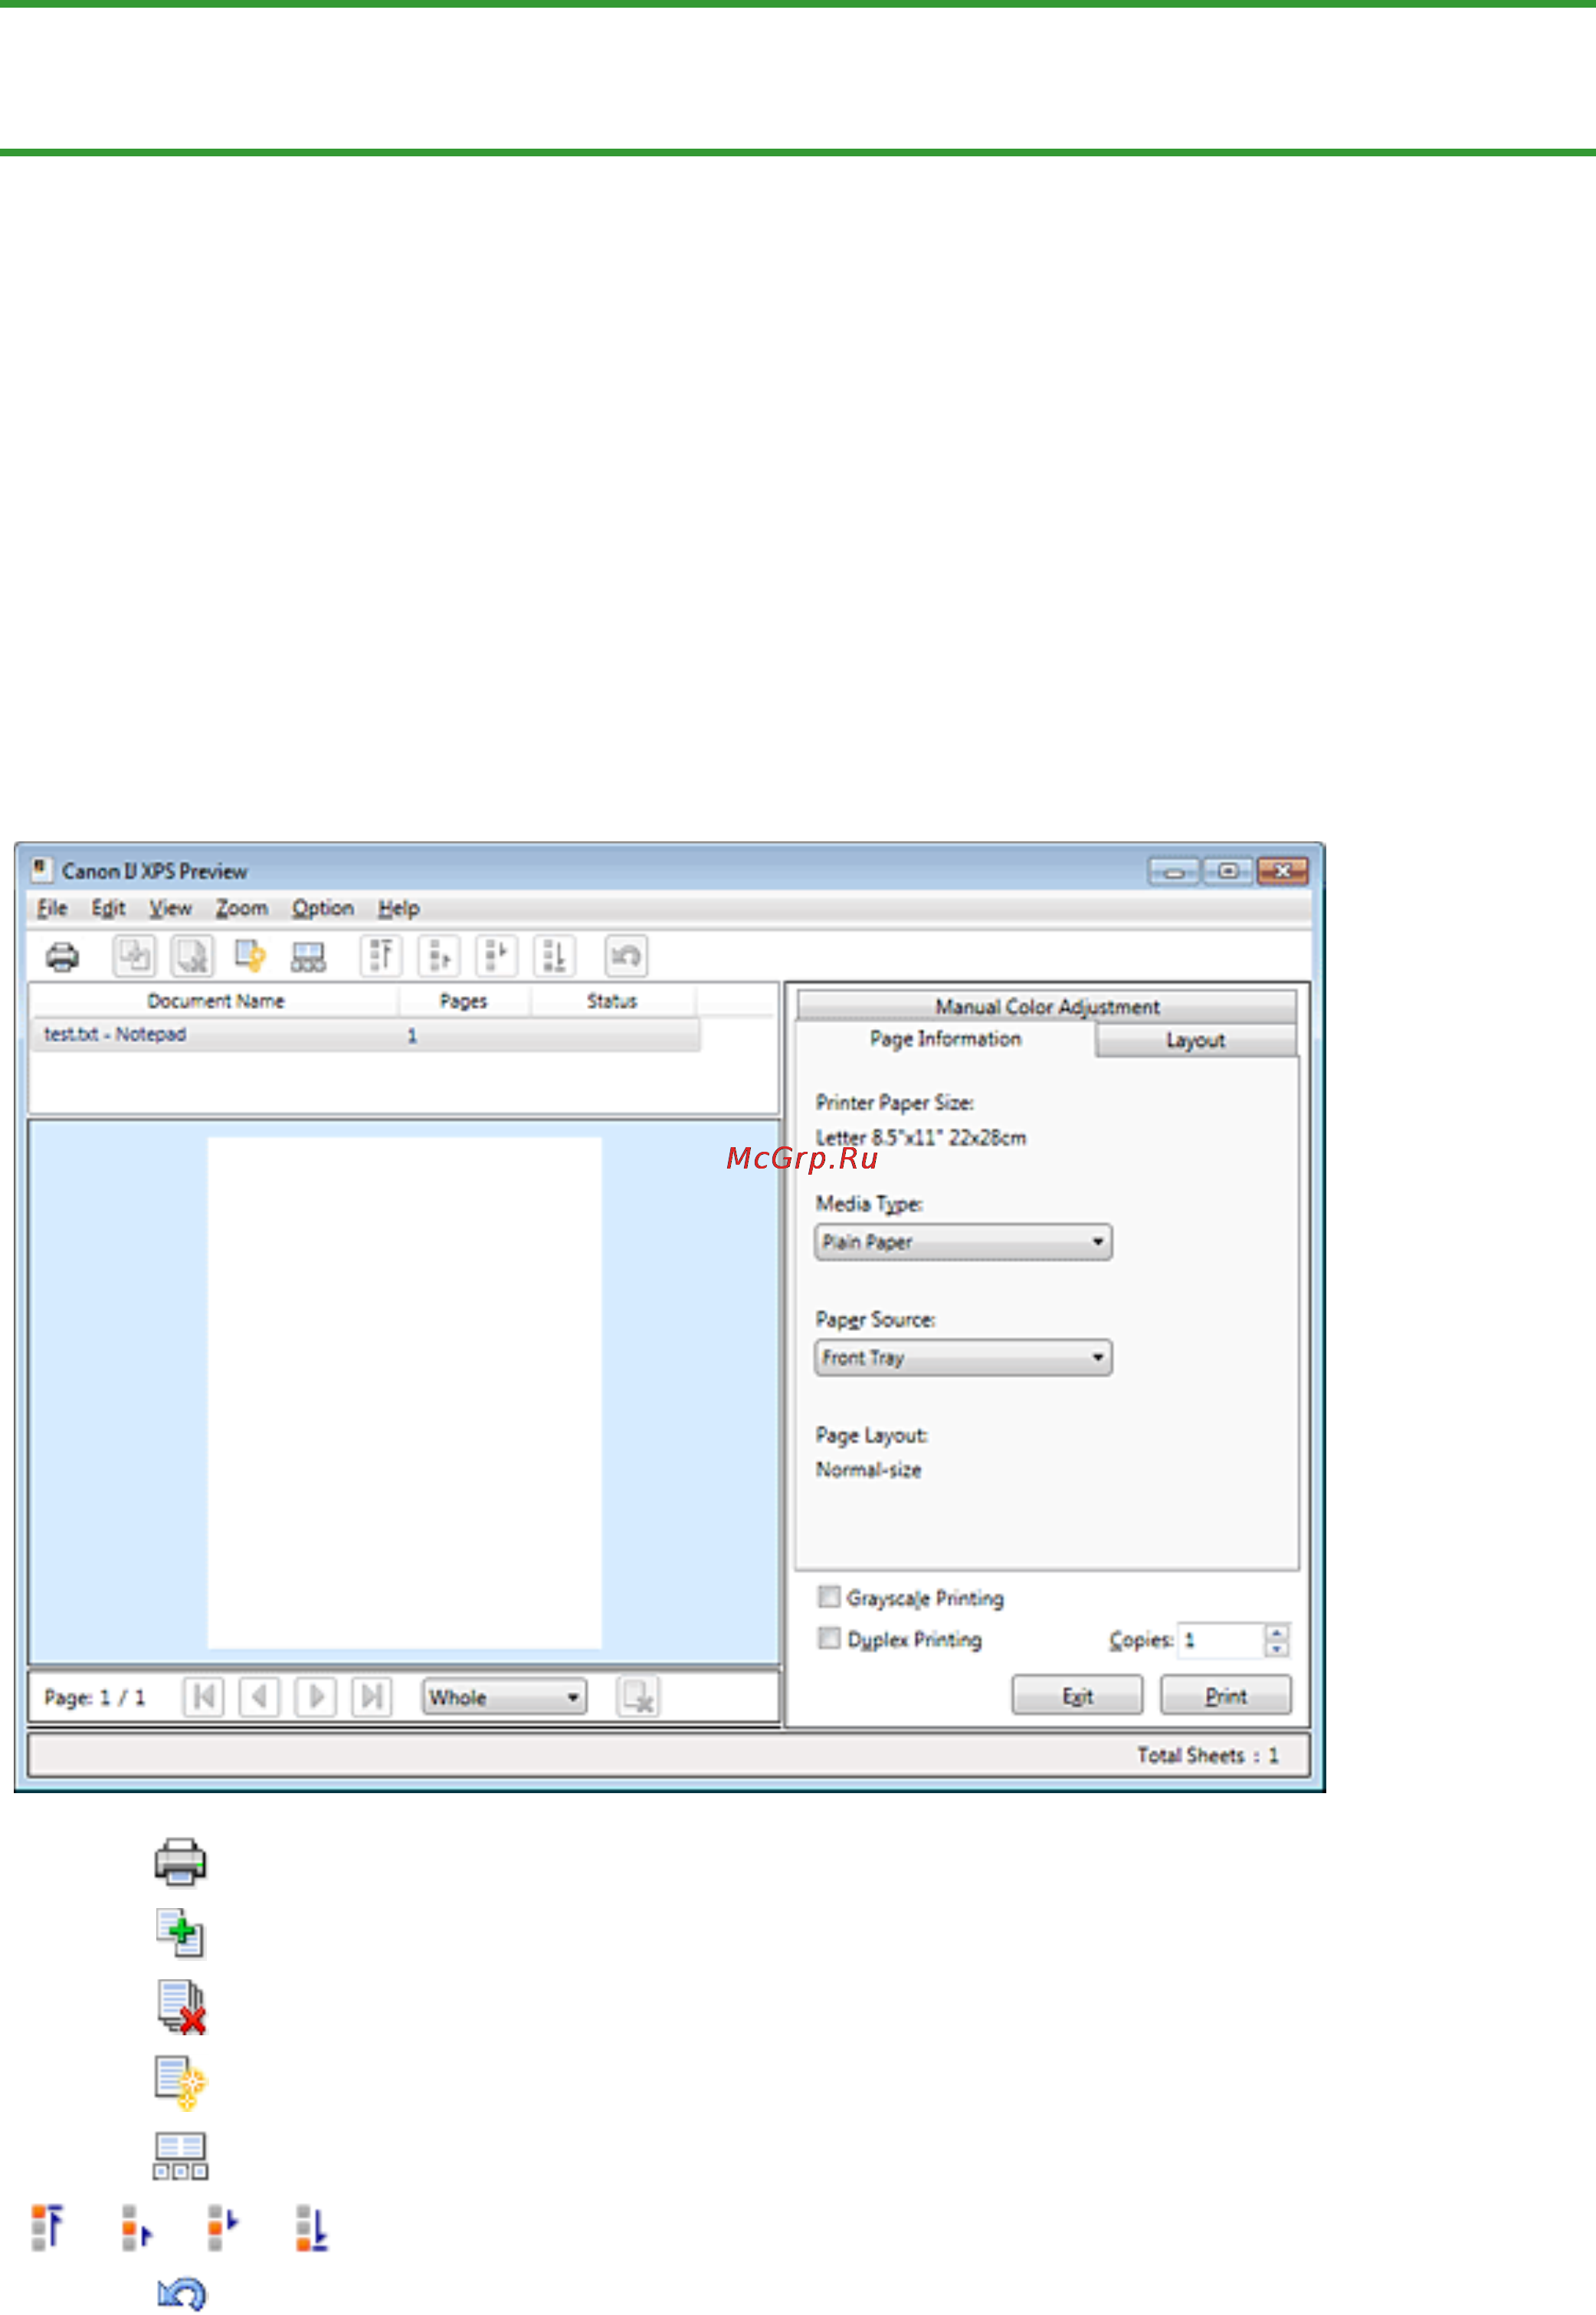Open the Paper Source dropdown
This screenshot has width=1596, height=2315.
[963, 1358]
